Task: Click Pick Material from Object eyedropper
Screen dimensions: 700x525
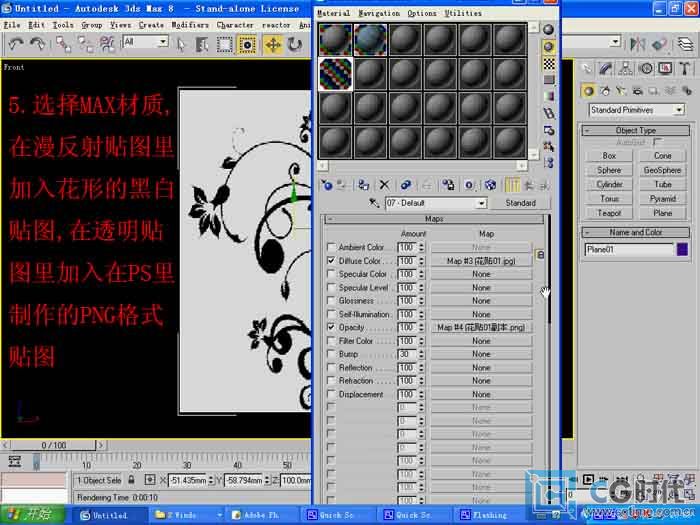Action: click(x=374, y=203)
